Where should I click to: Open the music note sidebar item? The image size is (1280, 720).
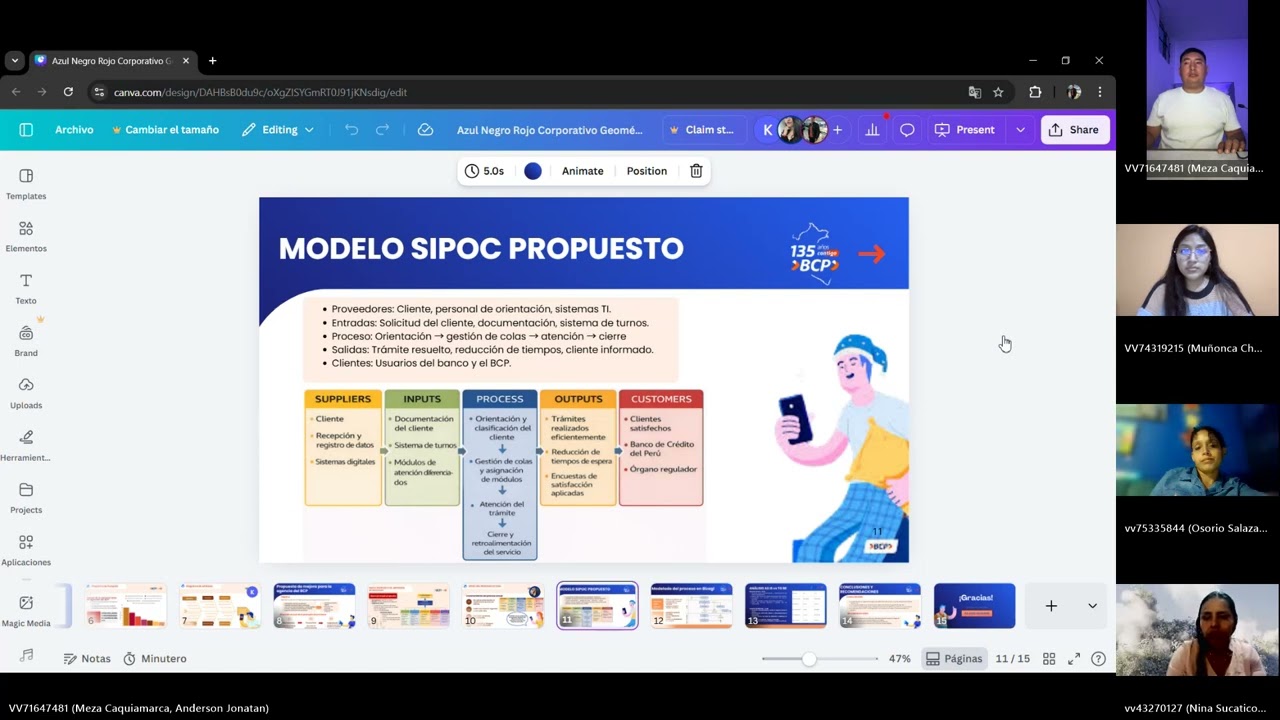point(26,655)
